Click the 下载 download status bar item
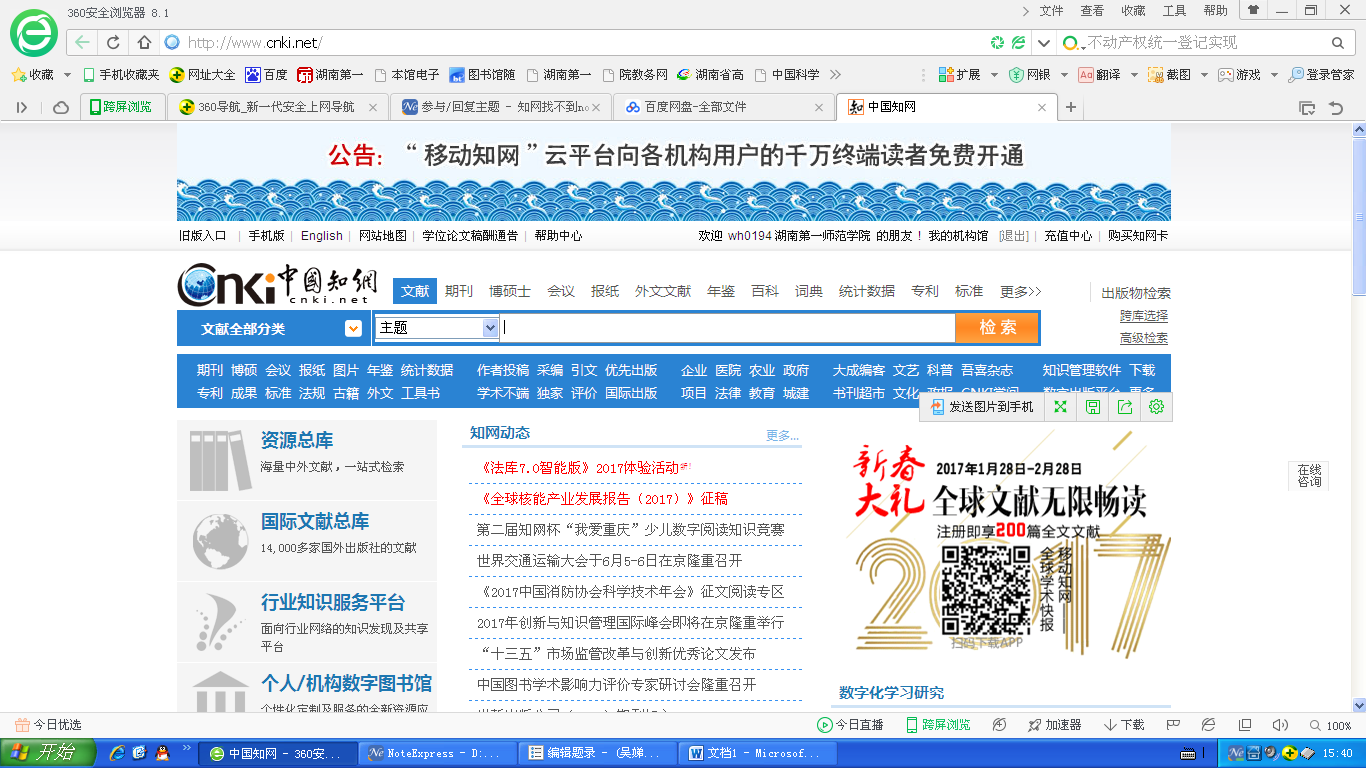 click(x=1124, y=725)
